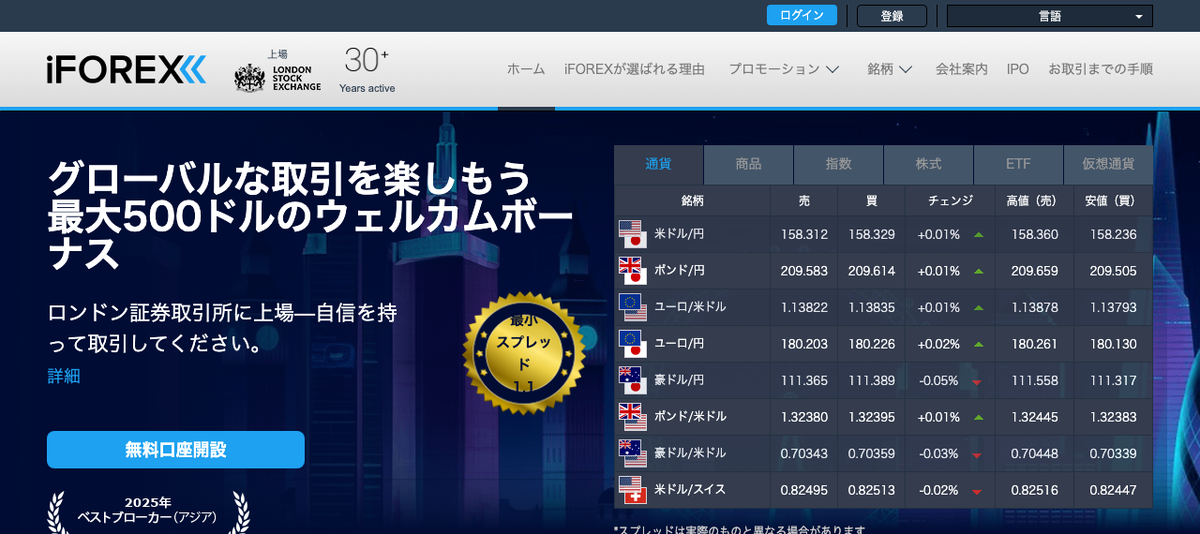This screenshot has height=534, width=1200.
Task: Click sell price 158.312
Action: [804, 234]
